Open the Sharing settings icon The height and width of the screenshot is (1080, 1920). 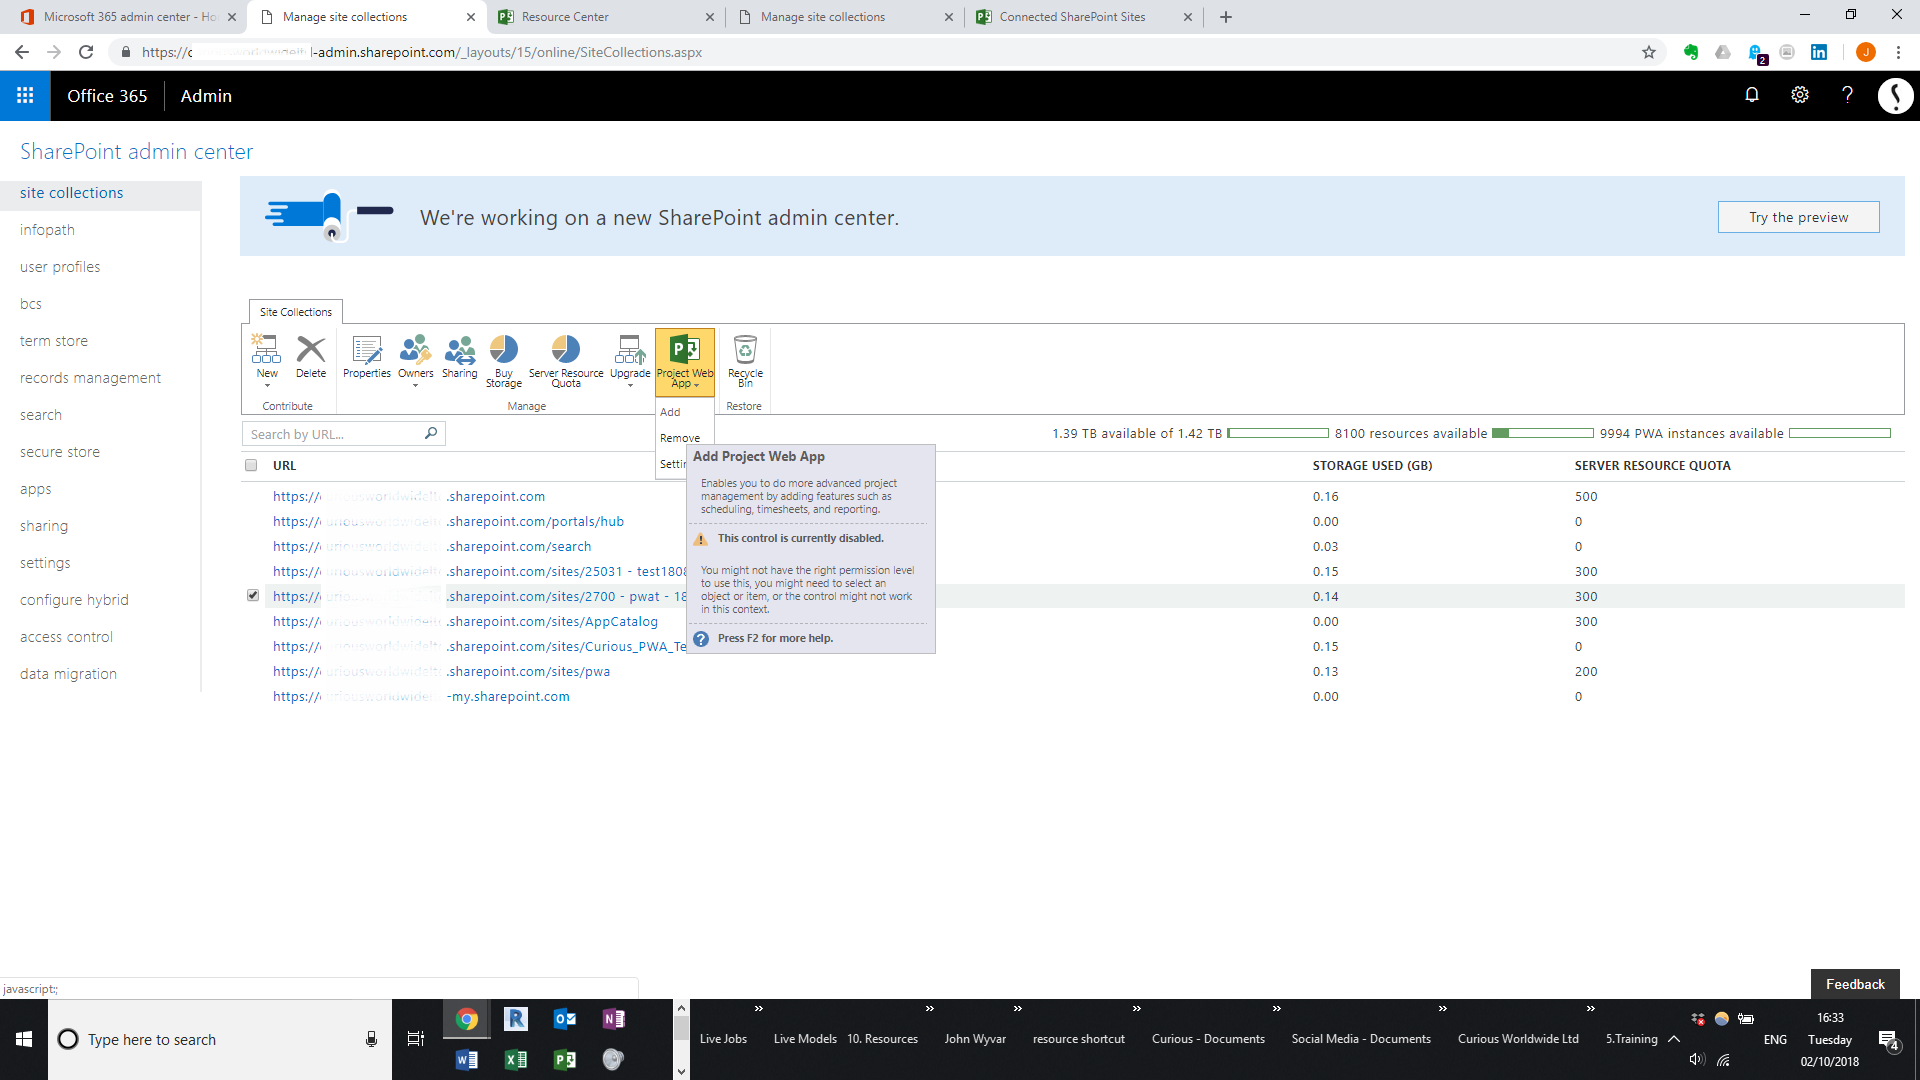point(460,357)
